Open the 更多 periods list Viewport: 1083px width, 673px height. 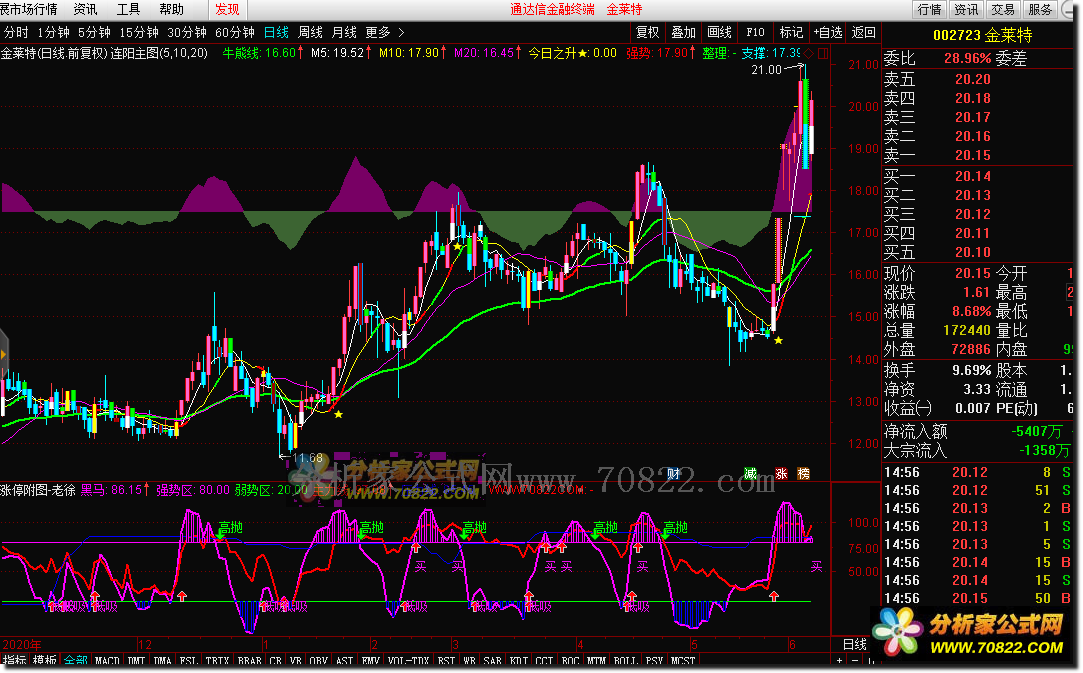coord(378,32)
